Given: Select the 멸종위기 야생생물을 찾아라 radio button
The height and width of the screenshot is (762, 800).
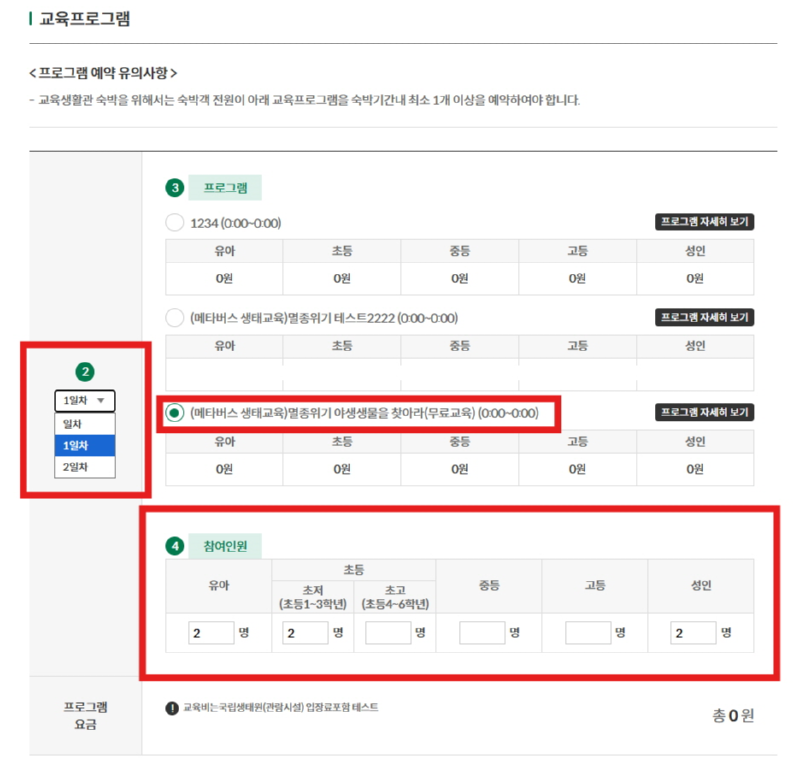Looking at the screenshot, I should click(175, 413).
